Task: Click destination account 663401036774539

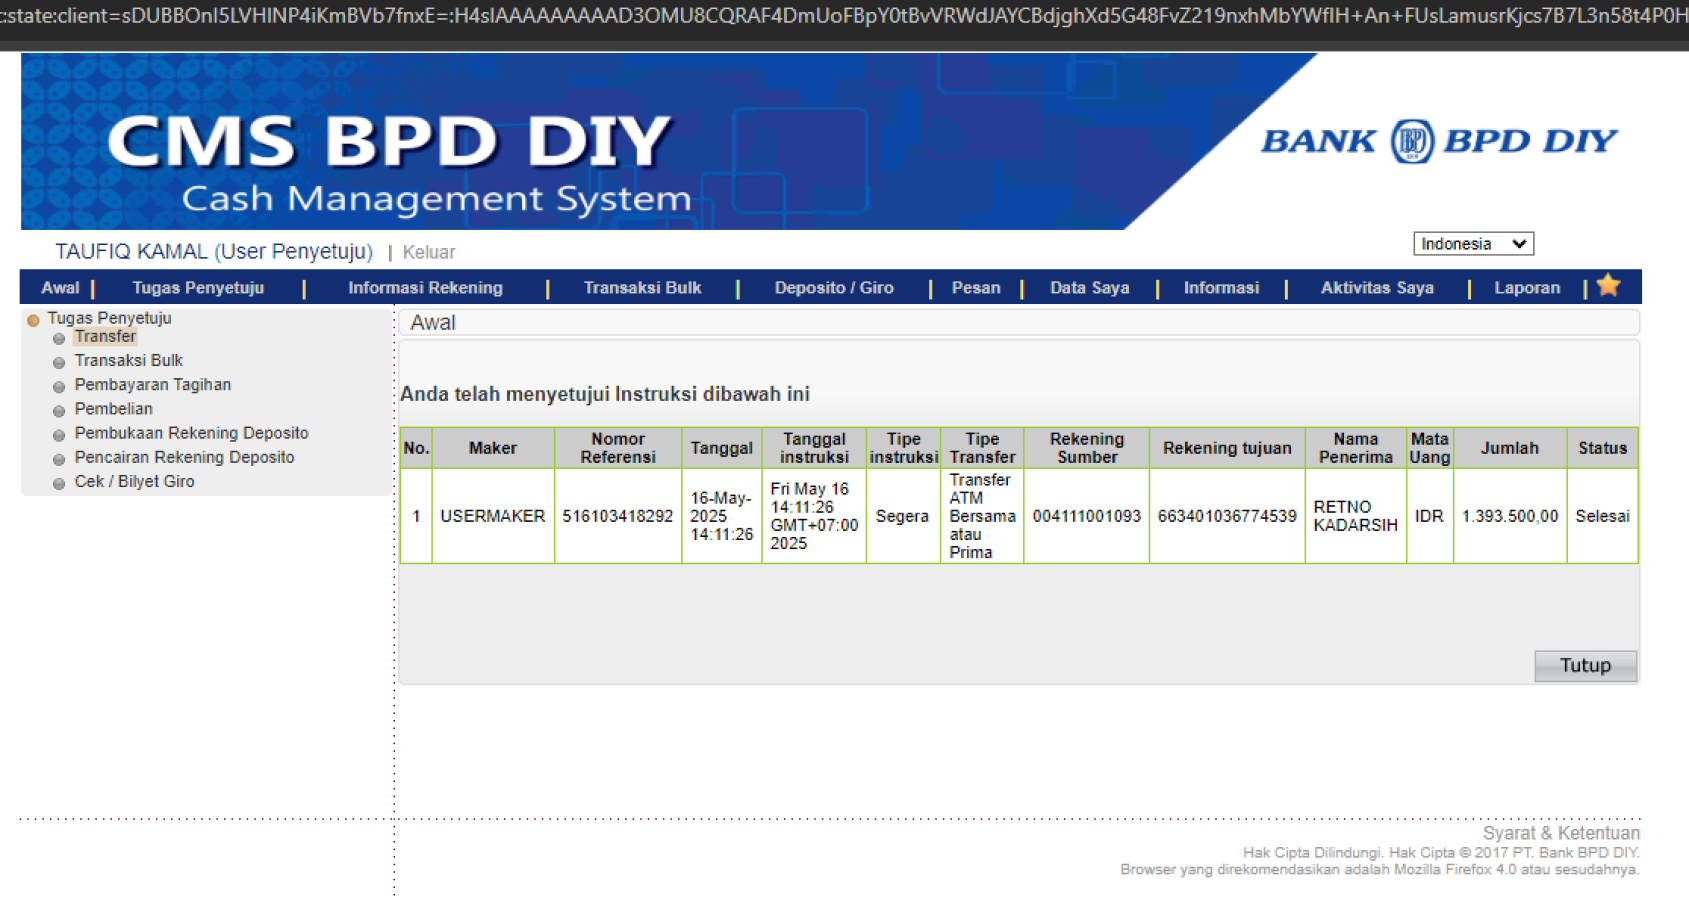Action: (1227, 516)
